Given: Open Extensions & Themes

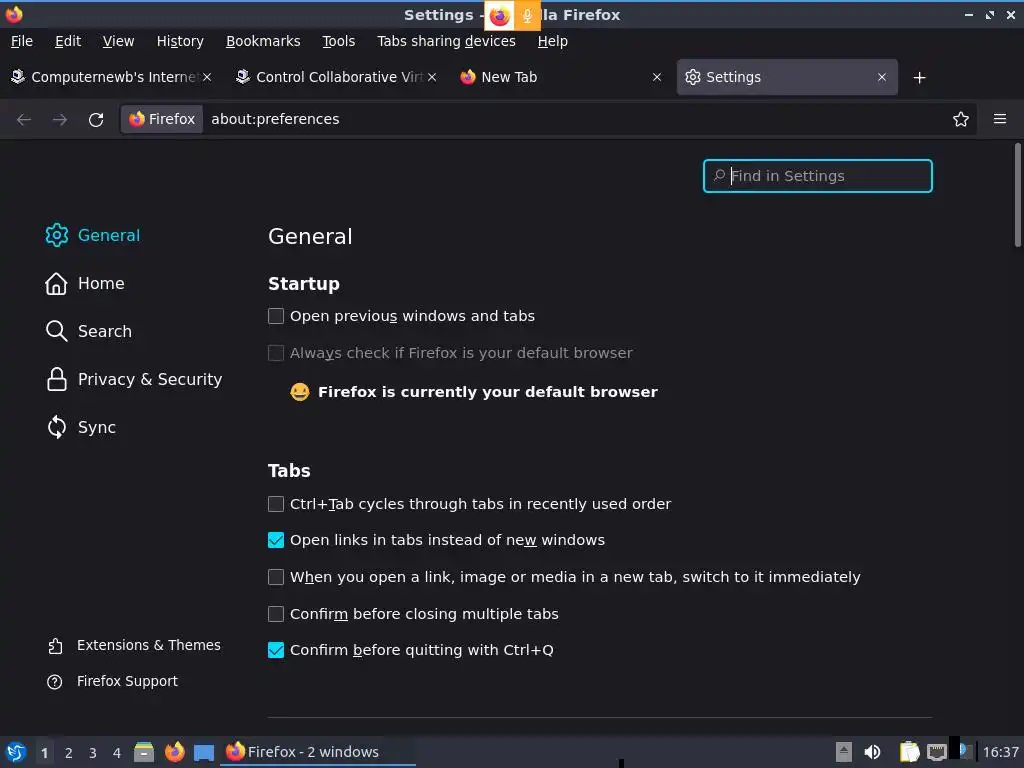Looking at the screenshot, I should tap(134, 645).
